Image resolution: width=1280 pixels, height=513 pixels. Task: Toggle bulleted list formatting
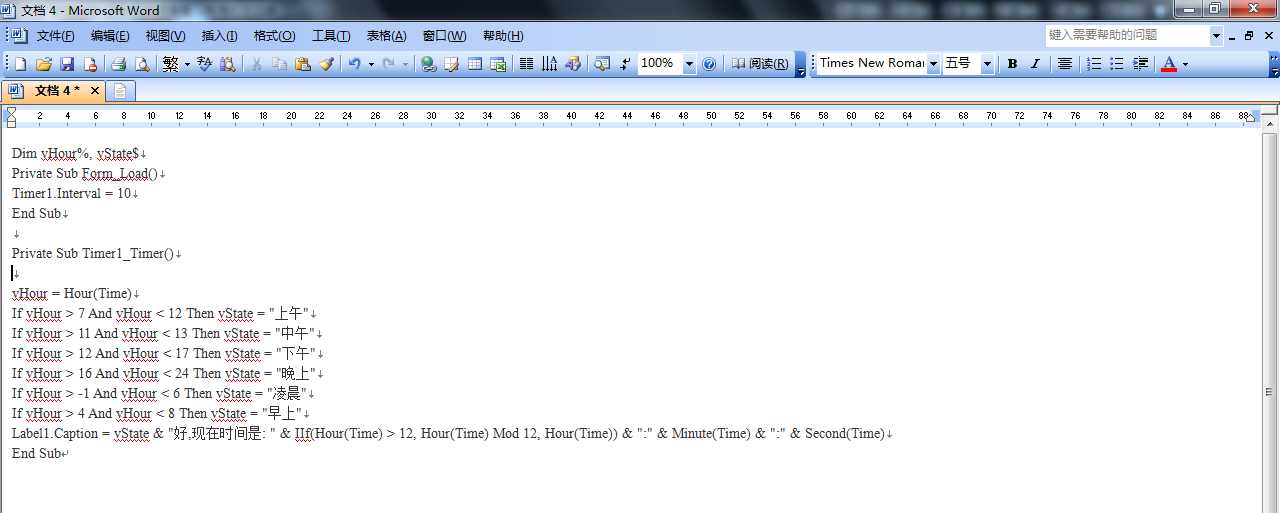[1117, 63]
